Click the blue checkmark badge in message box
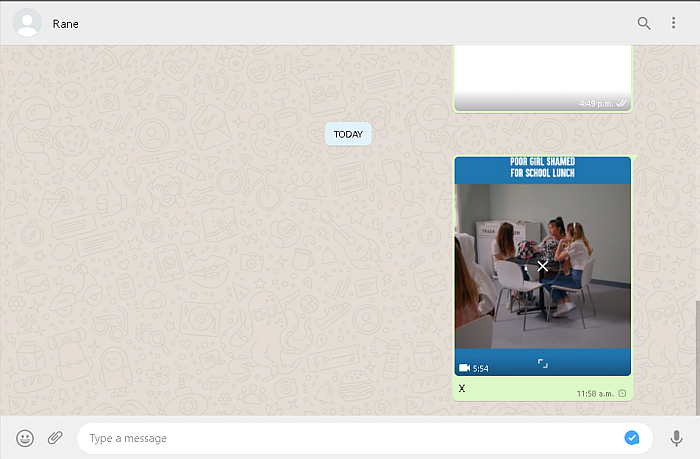The image size is (700, 459). (631, 438)
